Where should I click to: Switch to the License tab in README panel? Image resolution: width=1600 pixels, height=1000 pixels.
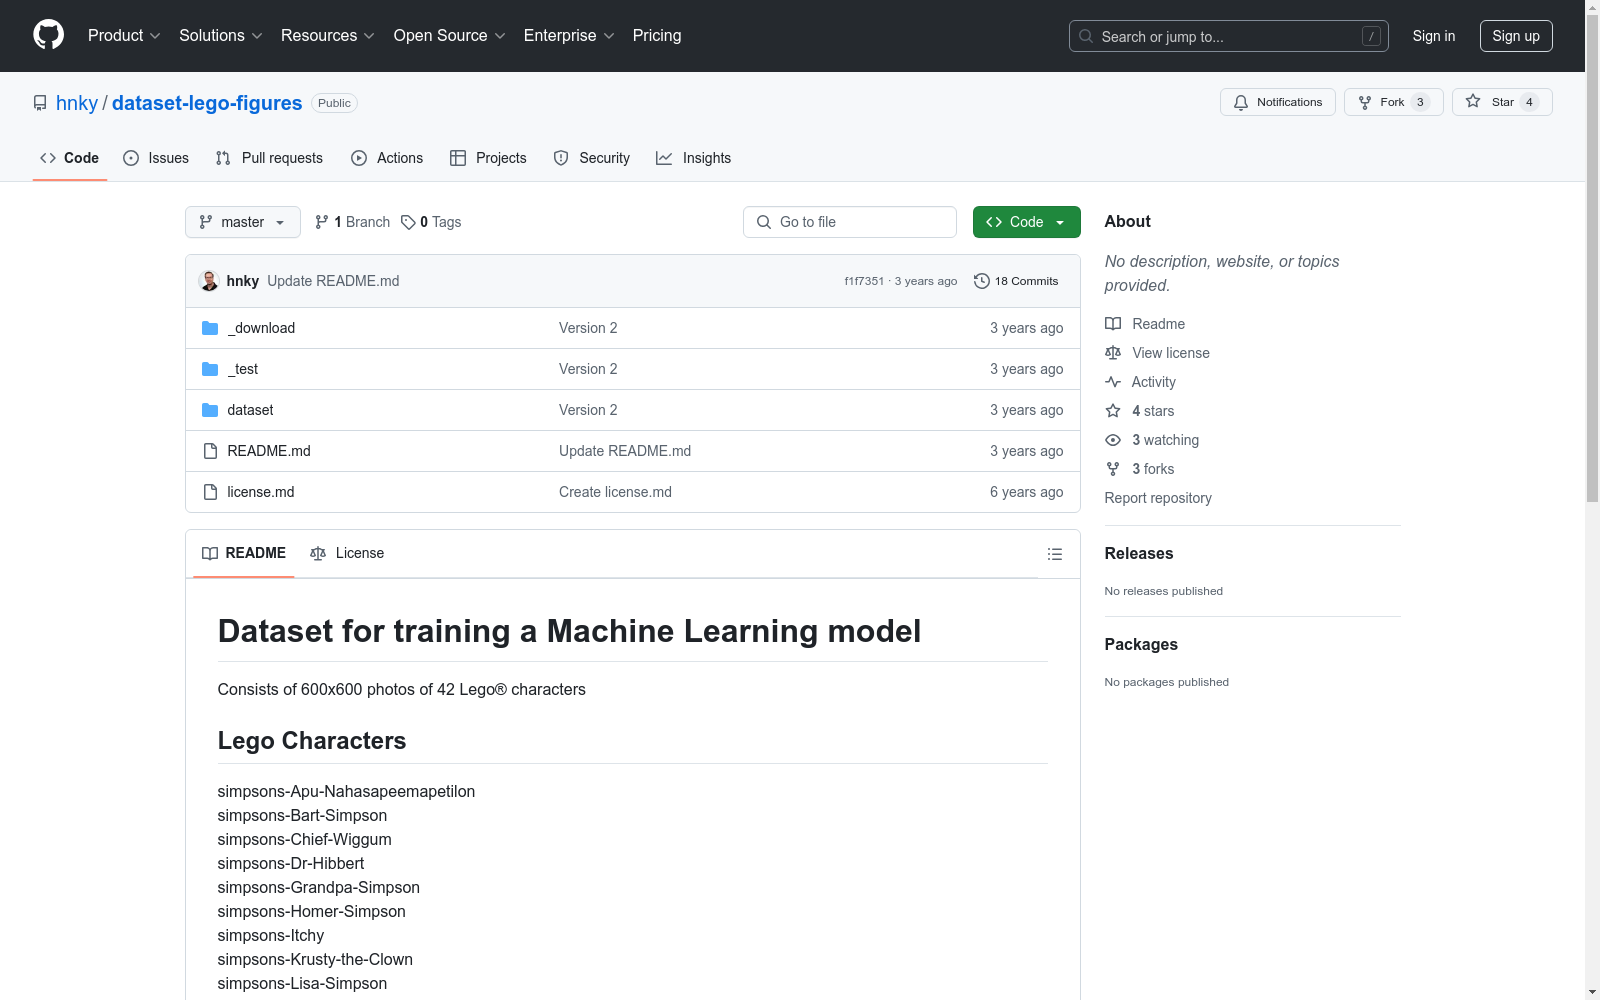347,553
